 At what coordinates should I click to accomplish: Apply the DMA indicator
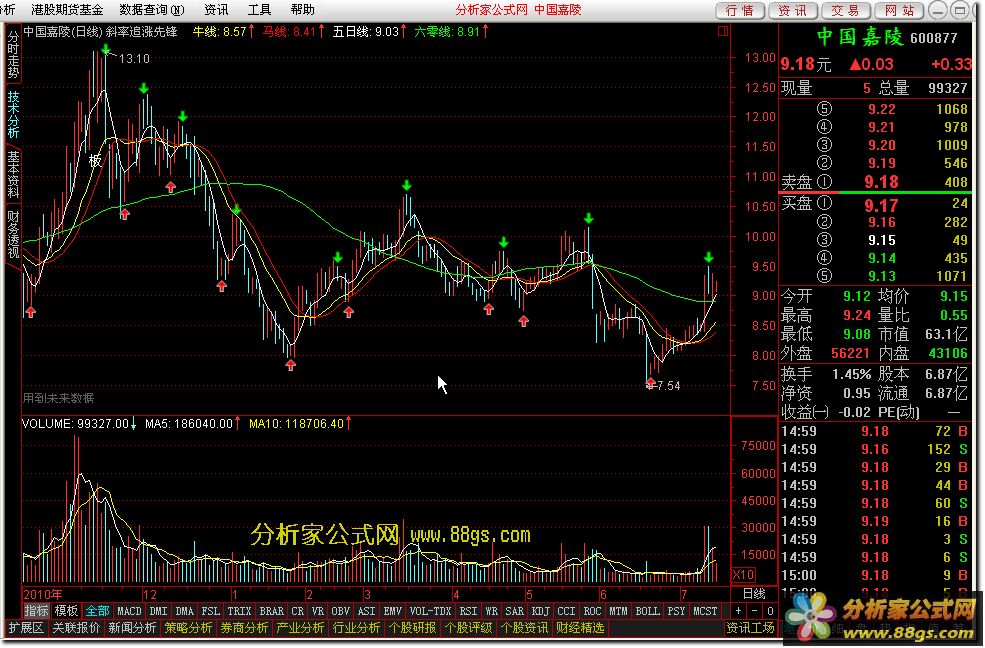tap(185, 611)
